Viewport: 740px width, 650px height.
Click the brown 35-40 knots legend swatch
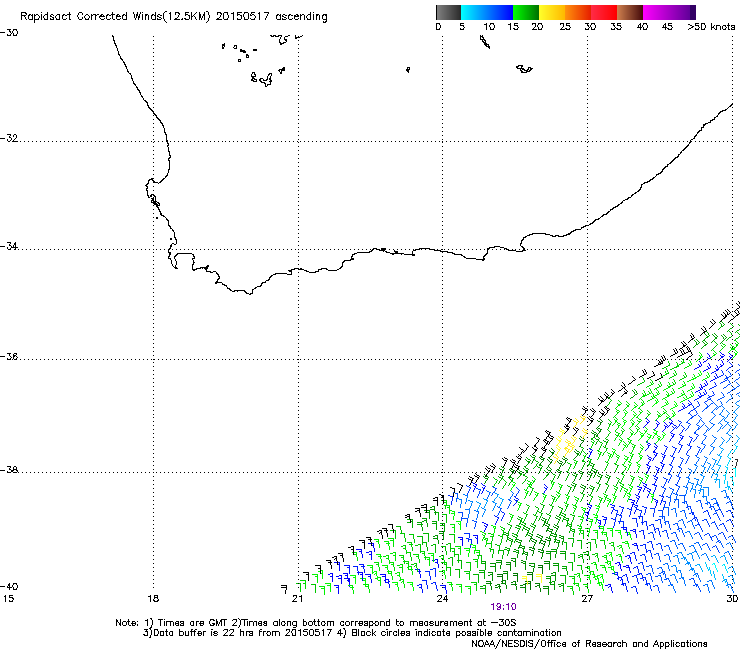coord(630,12)
